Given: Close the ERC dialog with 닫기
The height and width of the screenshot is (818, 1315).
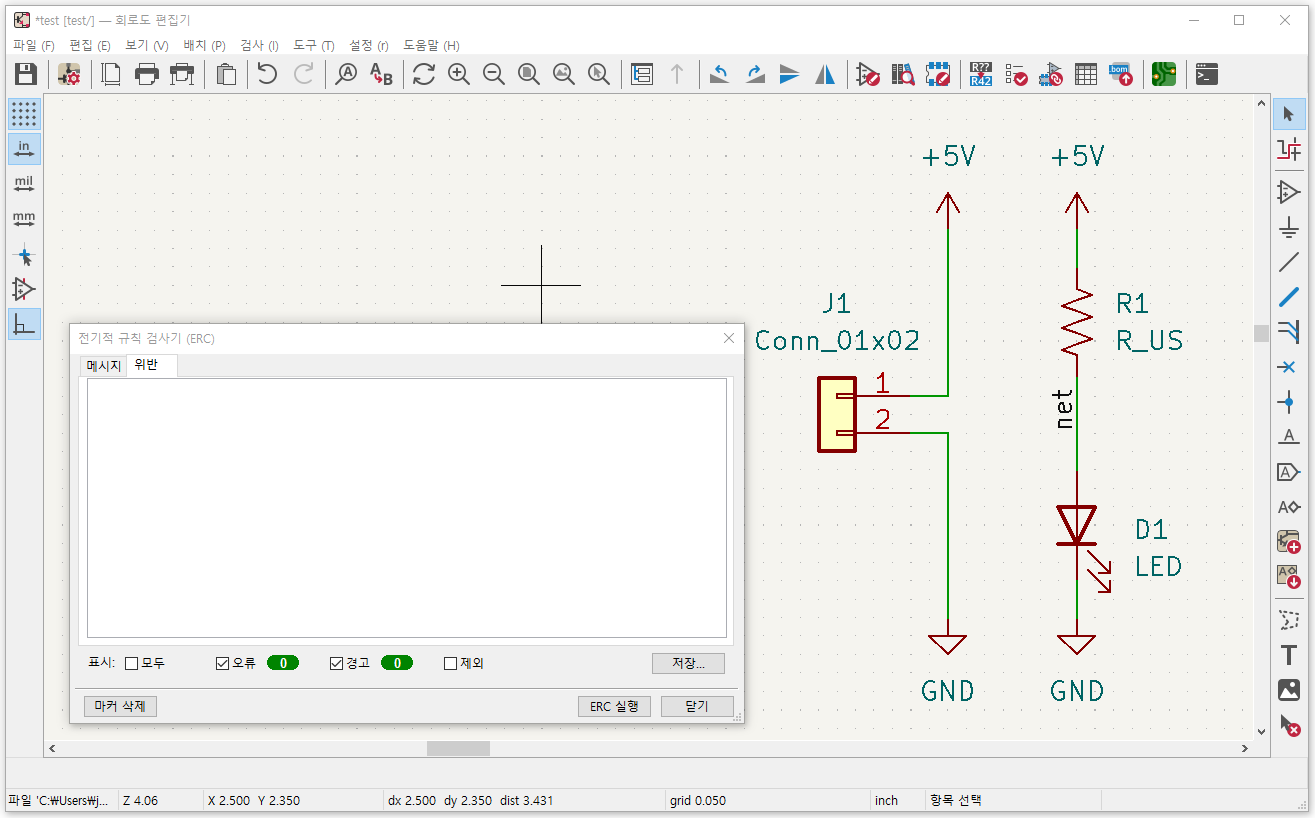Looking at the screenshot, I should pos(697,706).
